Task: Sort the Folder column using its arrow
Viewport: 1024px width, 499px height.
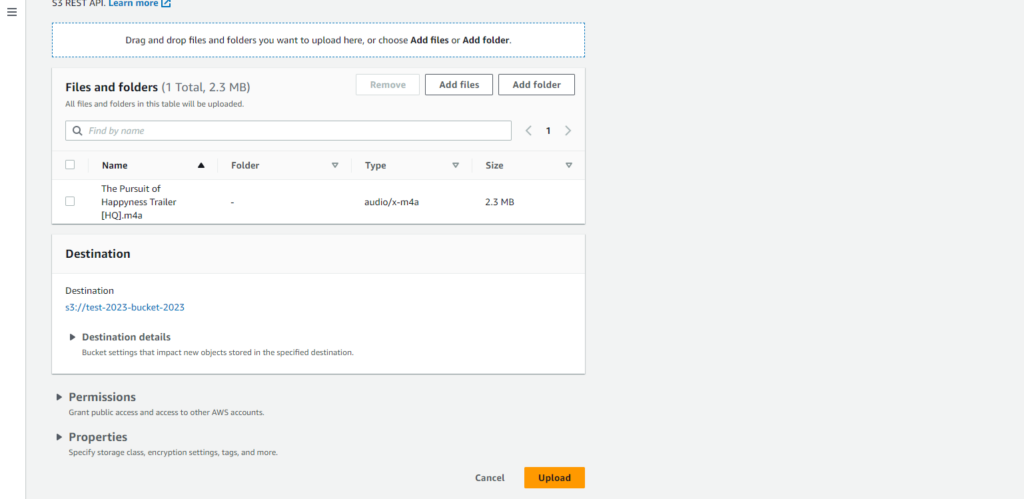Action: 335,165
